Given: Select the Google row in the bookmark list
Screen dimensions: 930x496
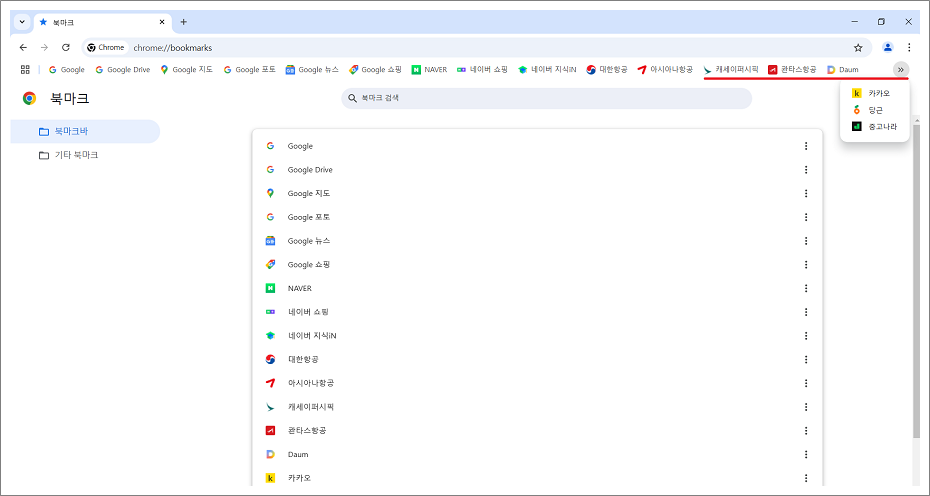Looking at the screenshot, I should click(537, 146).
